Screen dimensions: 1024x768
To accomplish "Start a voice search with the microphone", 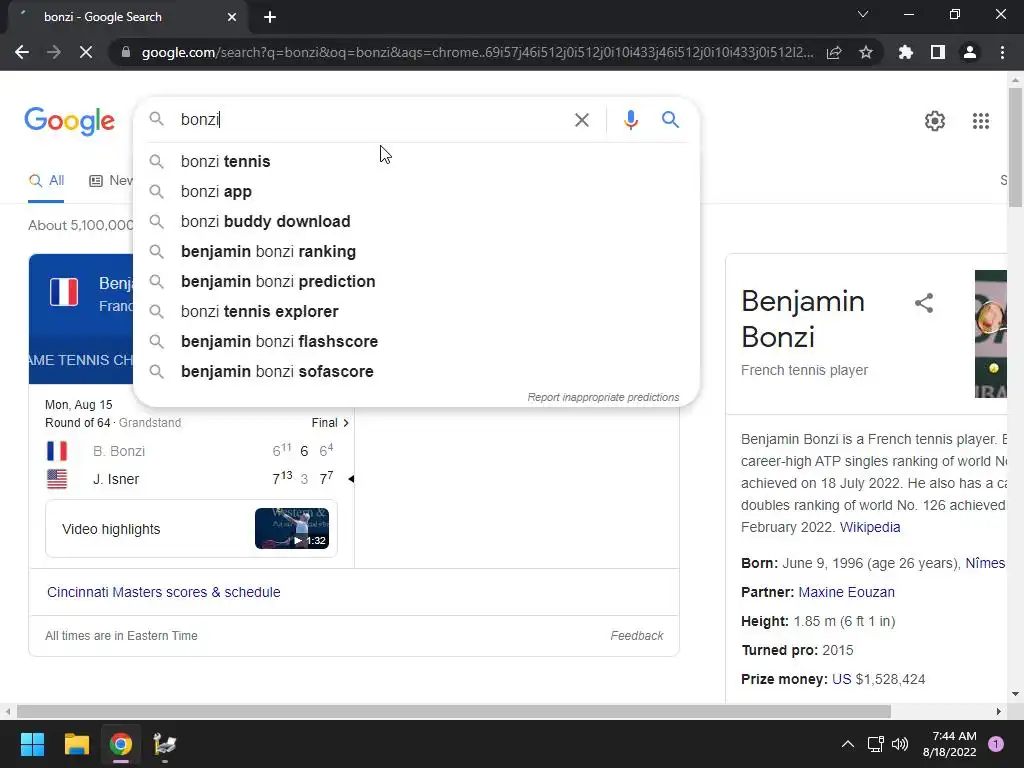I will tap(630, 120).
